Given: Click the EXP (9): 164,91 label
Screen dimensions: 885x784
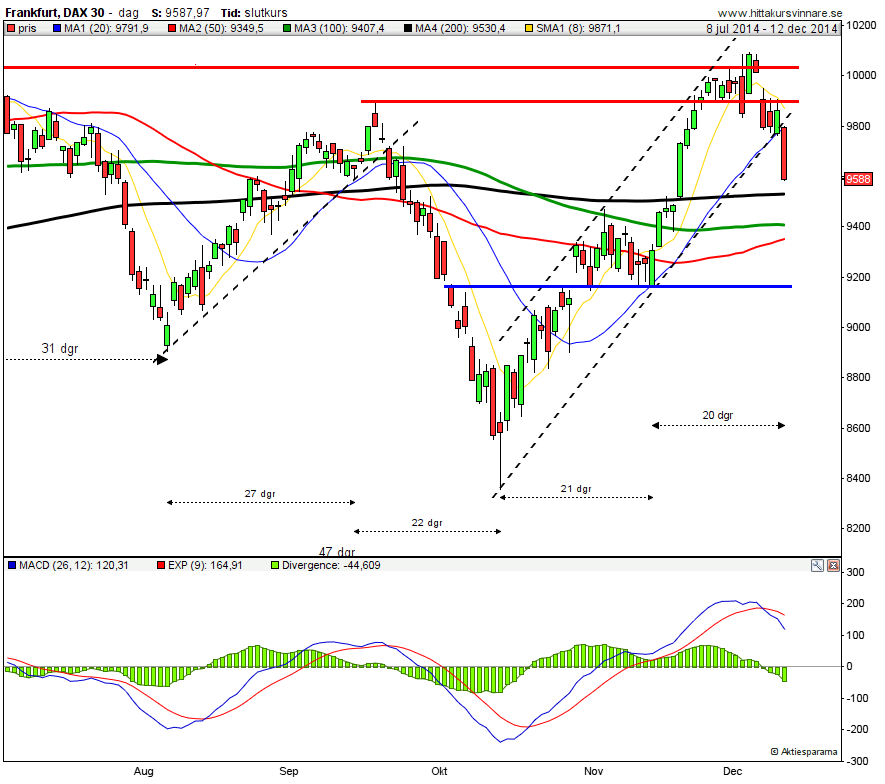Looking at the screenshot, I should pyautogui.click(x=205, y=566).
